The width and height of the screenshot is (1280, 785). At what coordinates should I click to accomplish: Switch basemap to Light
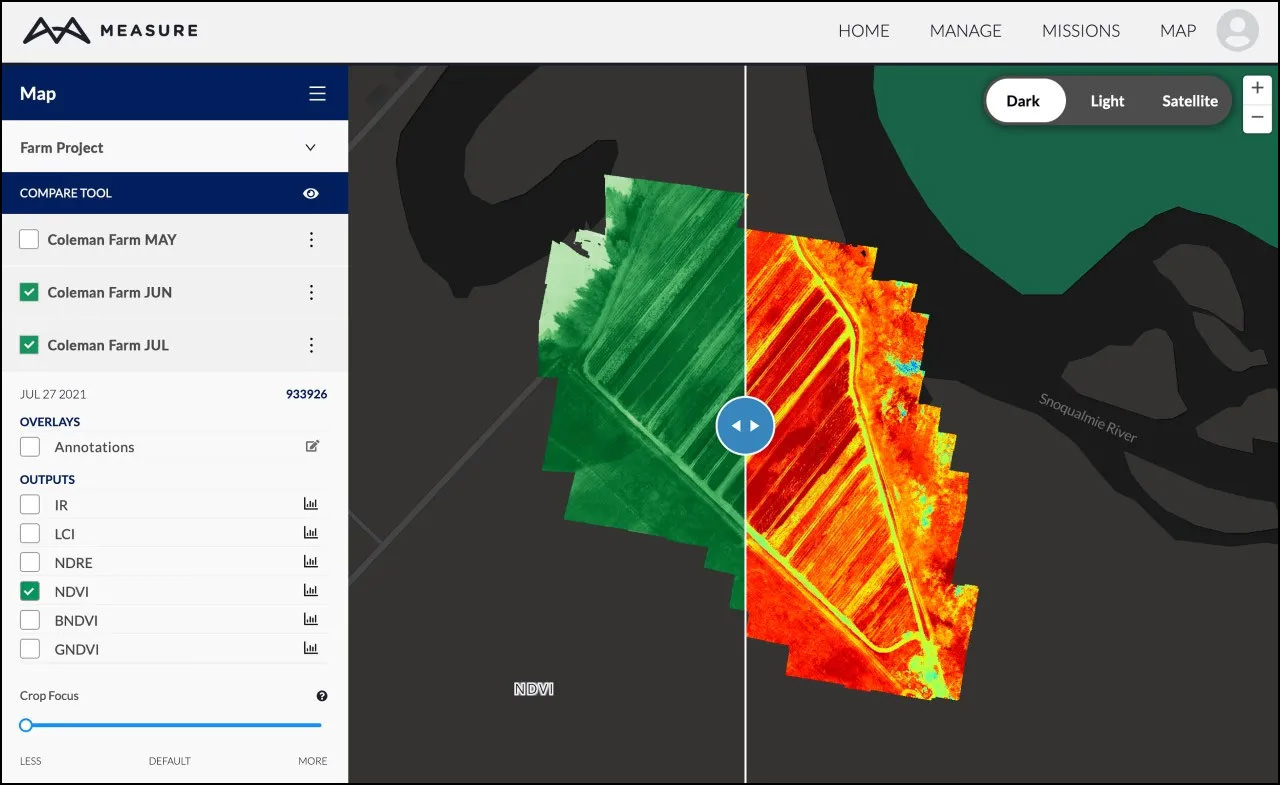[x=1107, y=101]
